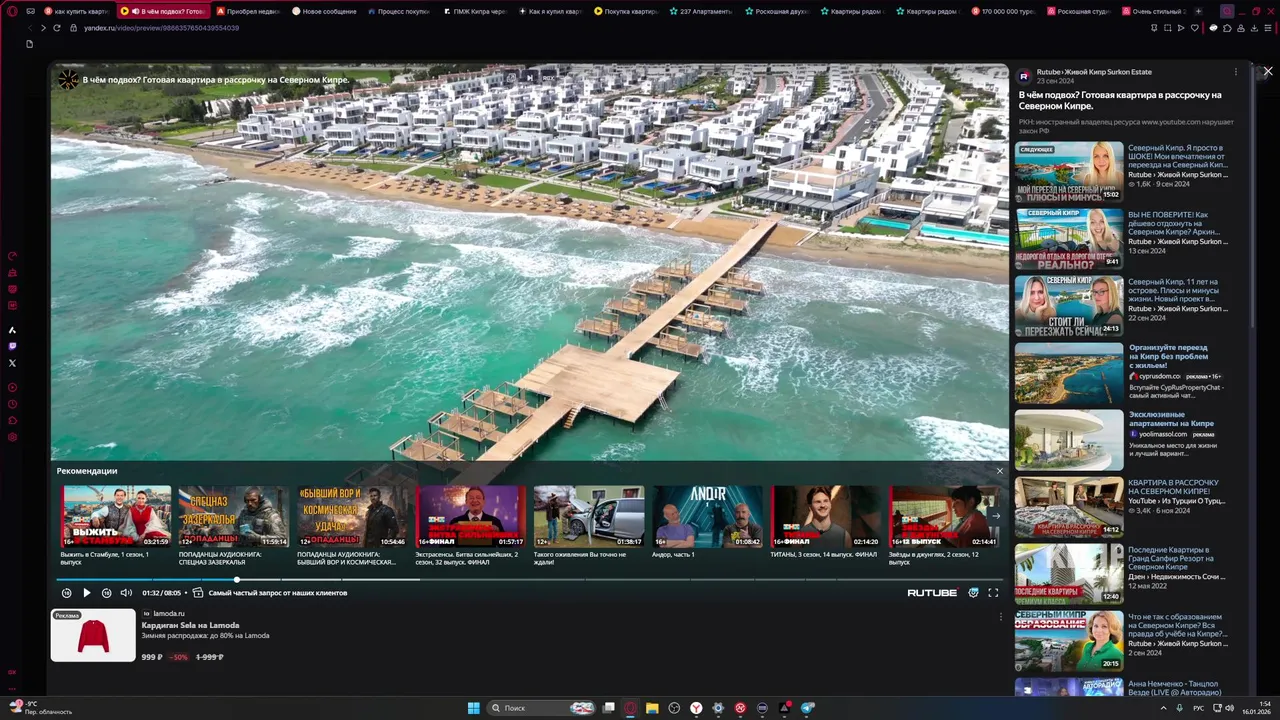
Task: Close the Рекомендации overlay
Action: coord(999,471)
